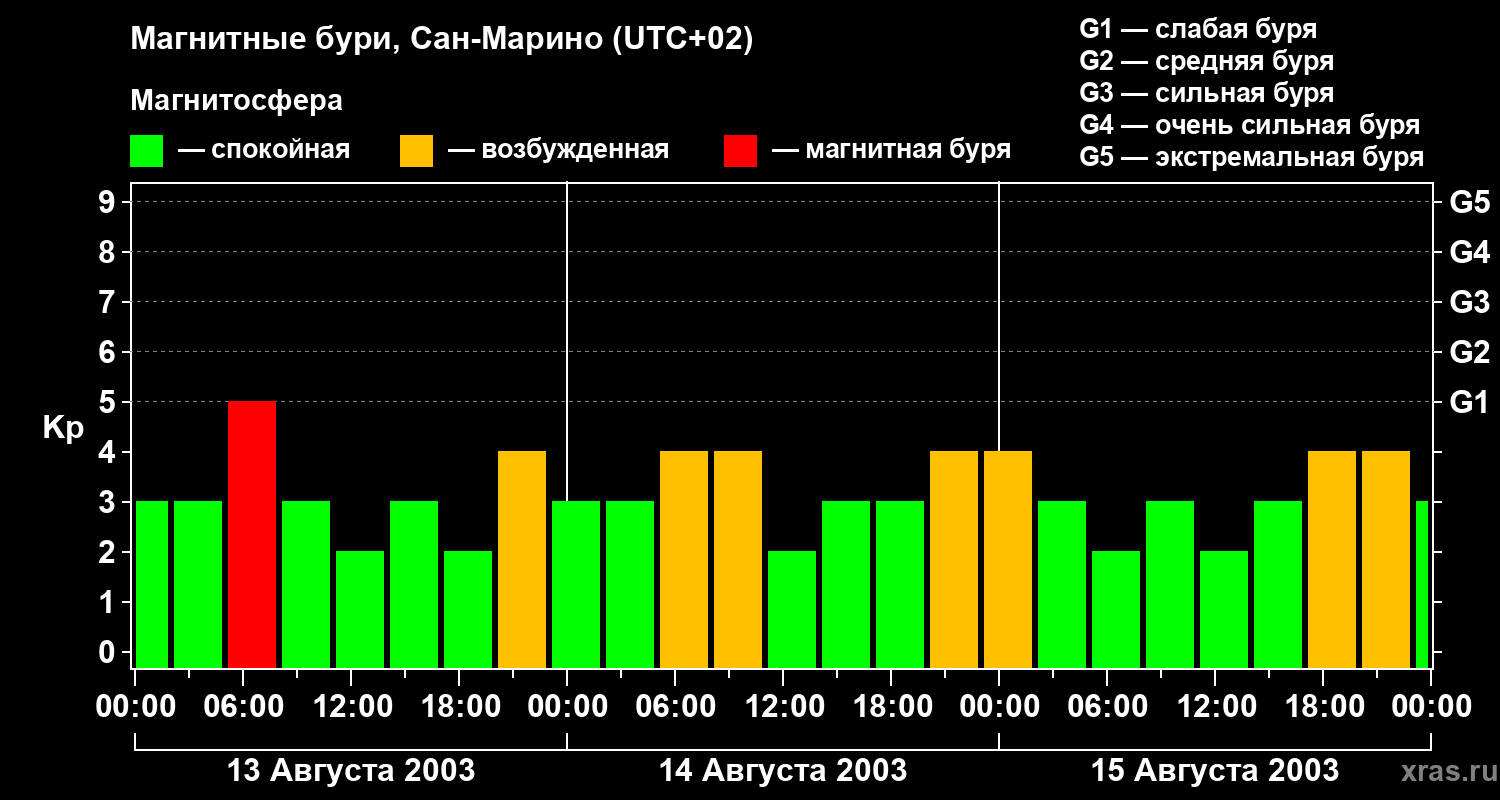1500x800 pixels.
Task: Click 'G3 — сильная буря' legend line
Action: point(1207,93)
